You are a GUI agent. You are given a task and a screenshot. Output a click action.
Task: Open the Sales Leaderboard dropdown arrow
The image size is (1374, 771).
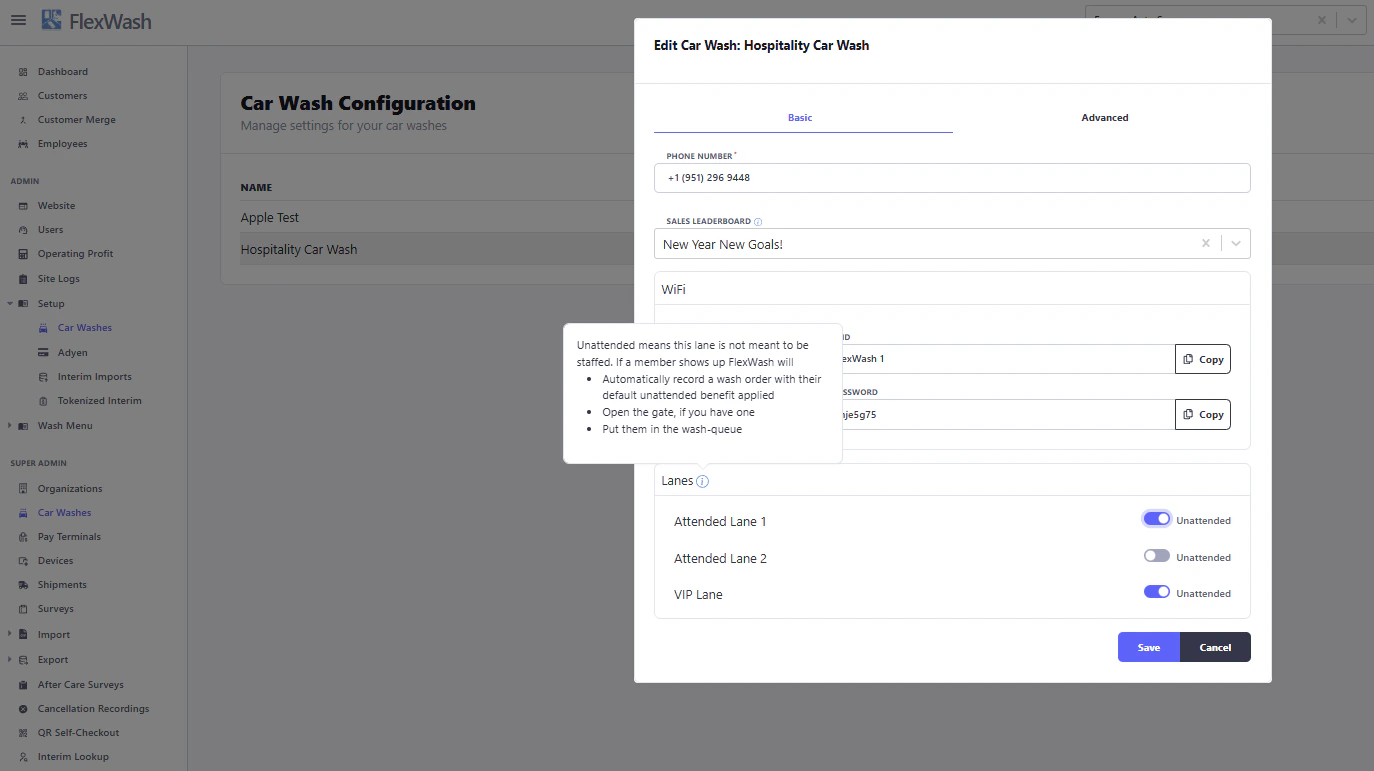click(x=1236, y=244)
